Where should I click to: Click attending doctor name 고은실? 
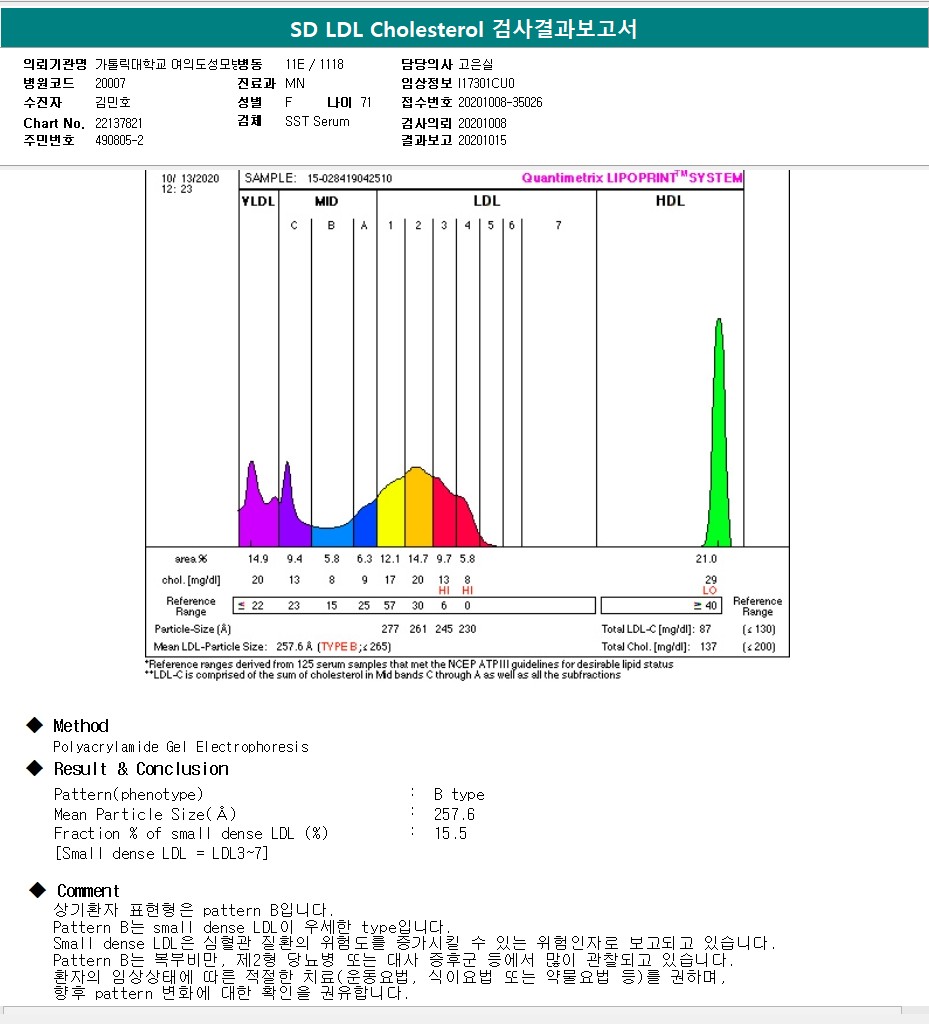coord(475,64)
